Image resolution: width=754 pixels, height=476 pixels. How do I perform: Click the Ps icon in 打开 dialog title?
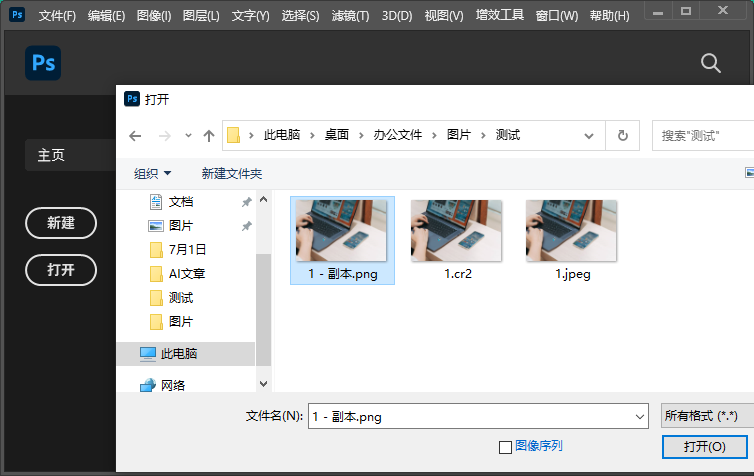(132, 99)
